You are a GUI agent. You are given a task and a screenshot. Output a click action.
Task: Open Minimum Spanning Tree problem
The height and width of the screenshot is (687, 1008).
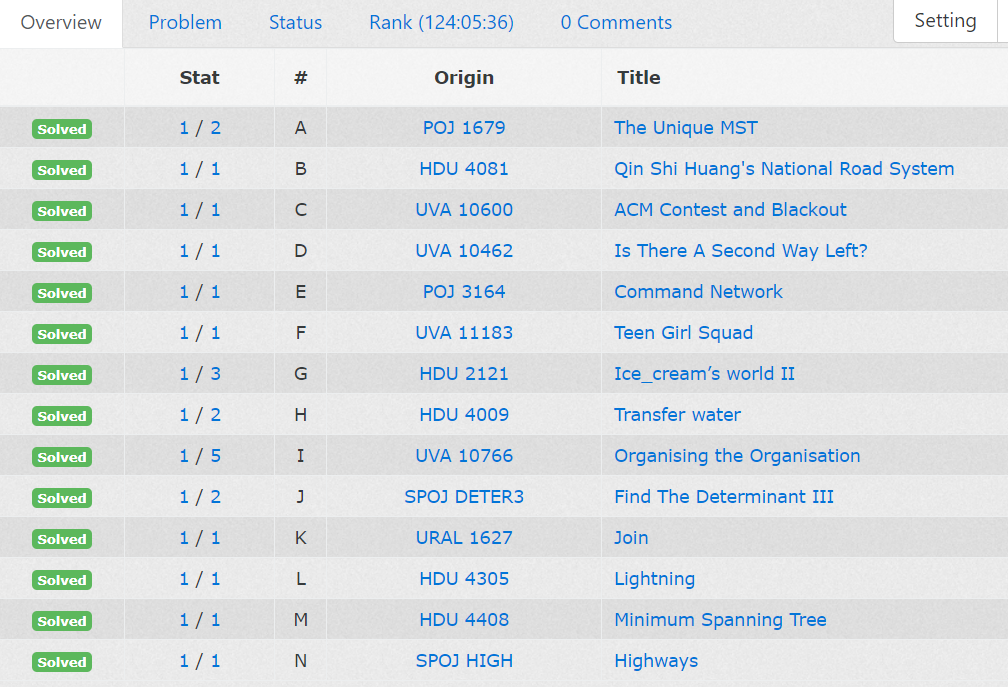[720, 620]
